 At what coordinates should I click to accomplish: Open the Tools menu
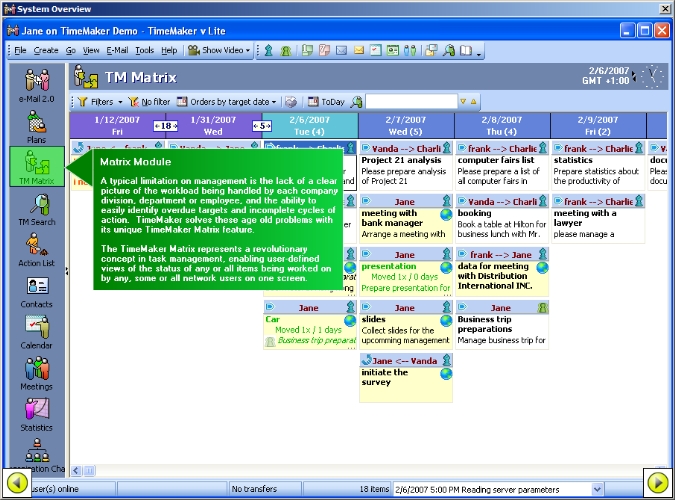tap(144, 50)
